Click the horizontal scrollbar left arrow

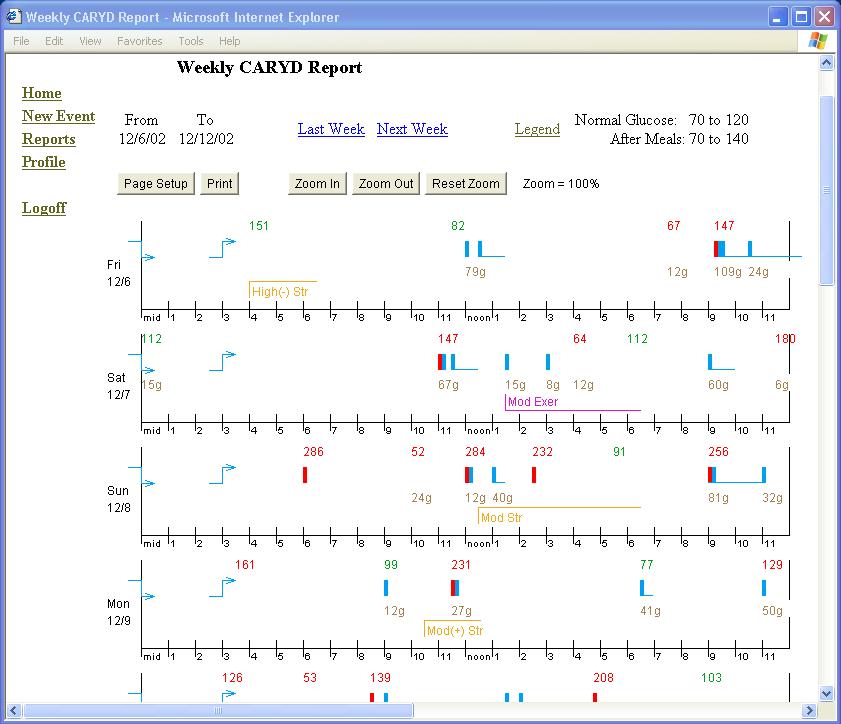point(14,711)
